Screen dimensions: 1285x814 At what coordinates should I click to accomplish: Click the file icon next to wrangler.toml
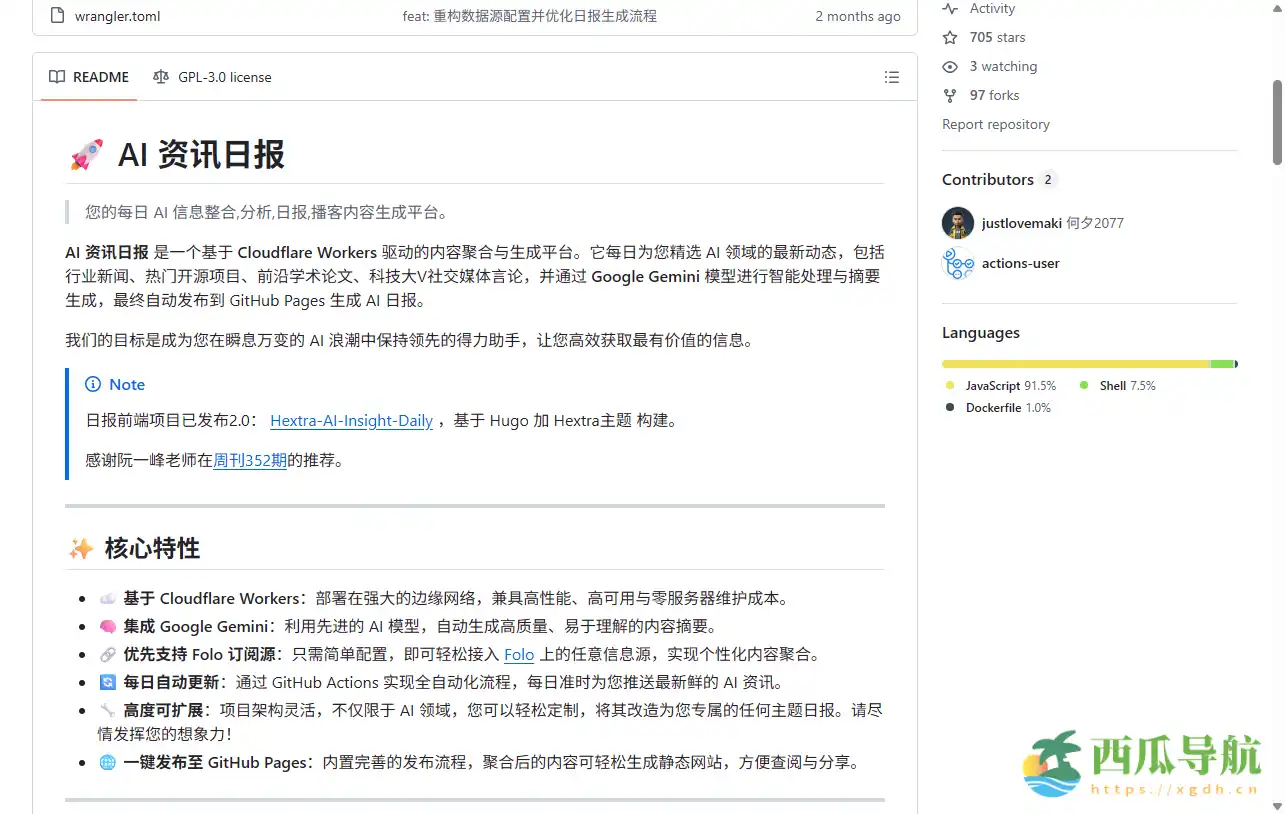pos(57,16)
